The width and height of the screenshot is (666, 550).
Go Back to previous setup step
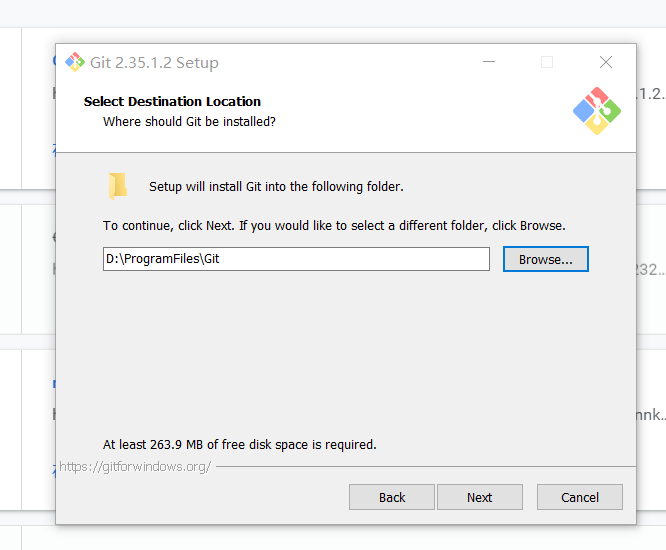(x=392, y=497)
